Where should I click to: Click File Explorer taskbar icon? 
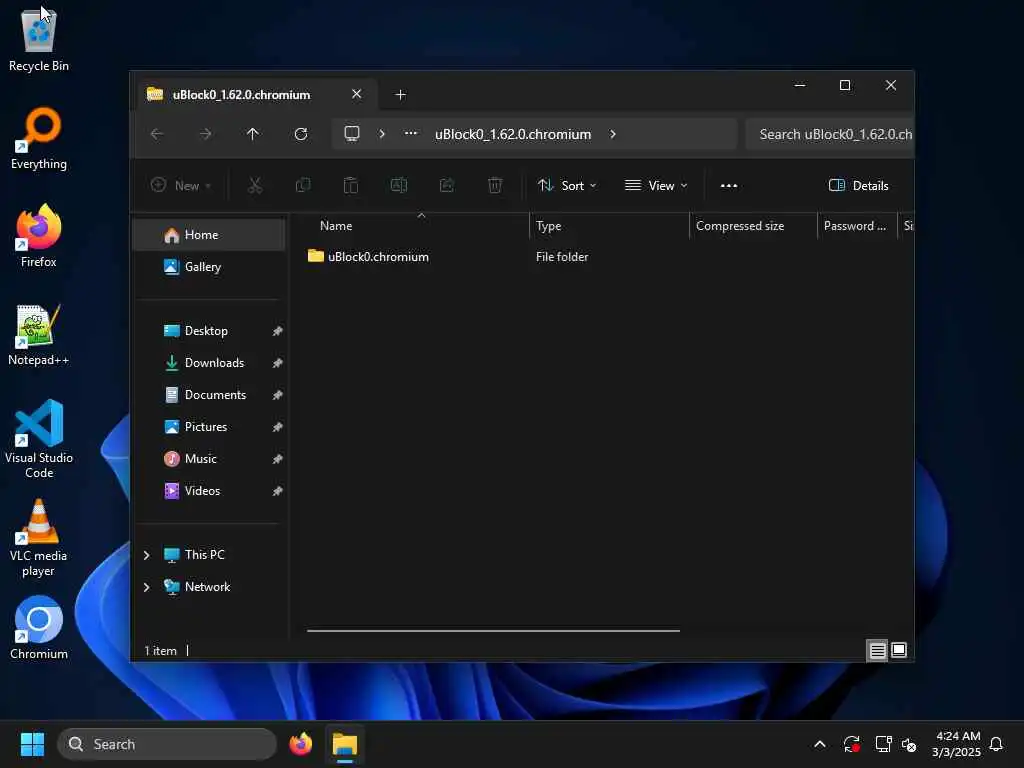click(x=345, y=744)
